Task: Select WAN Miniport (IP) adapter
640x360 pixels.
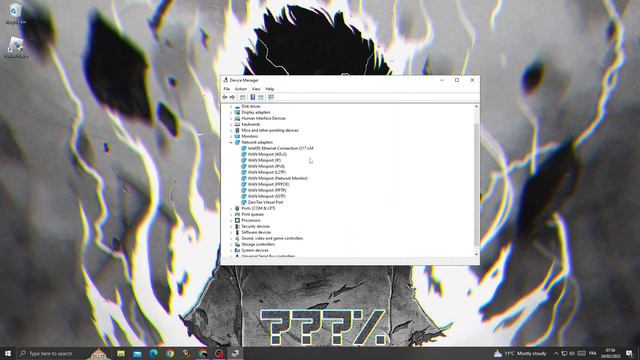Action: (x=264, y=160)
